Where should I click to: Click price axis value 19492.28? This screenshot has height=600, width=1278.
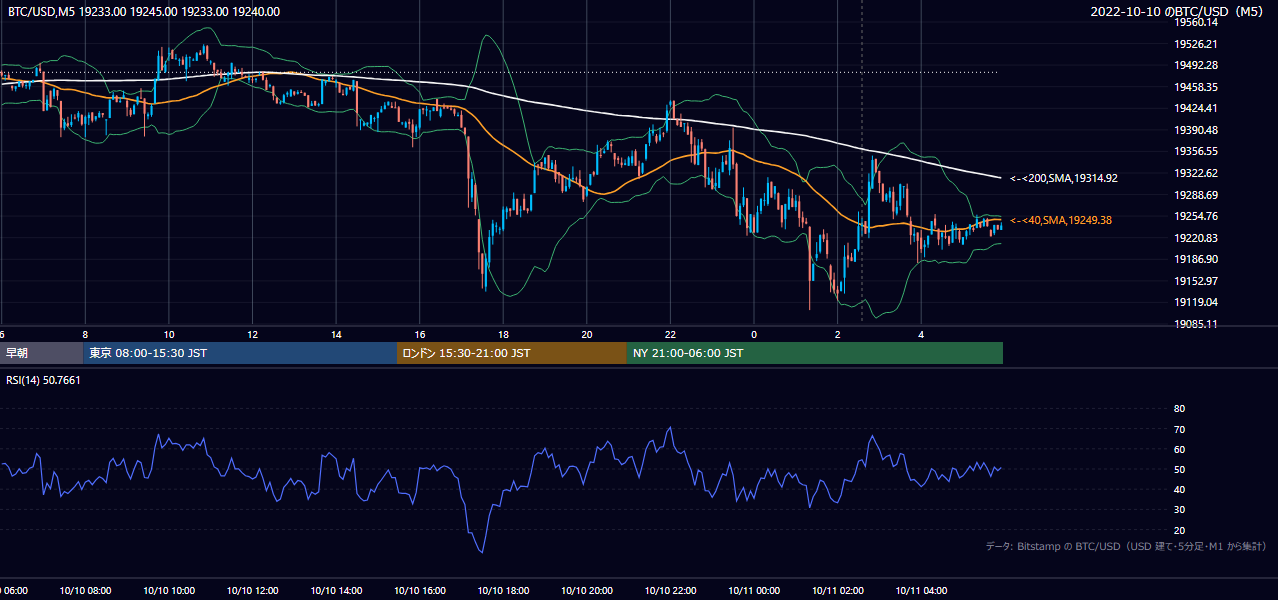(1195, 65)
